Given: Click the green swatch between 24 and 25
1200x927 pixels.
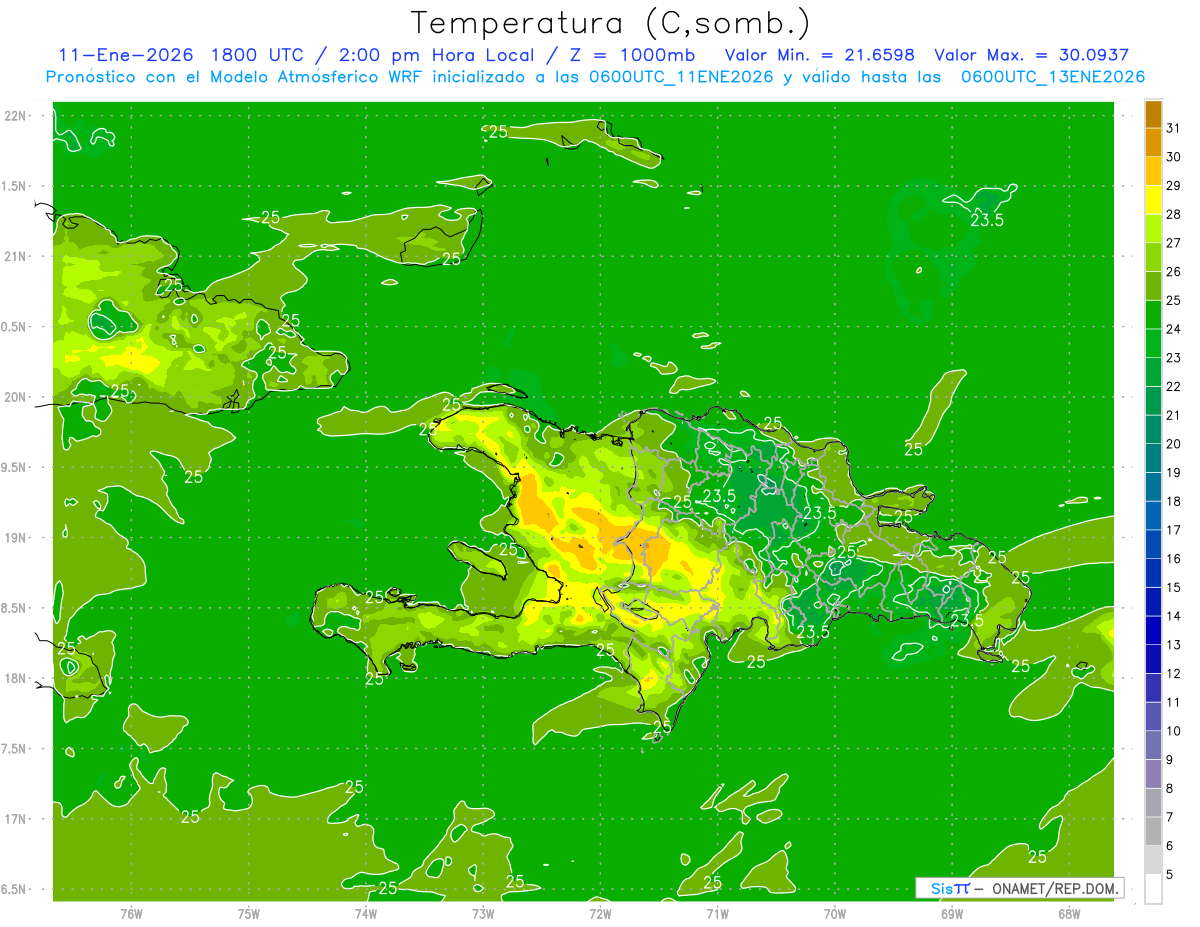Looking at the screenshot, I should (x=1153, y=315).
